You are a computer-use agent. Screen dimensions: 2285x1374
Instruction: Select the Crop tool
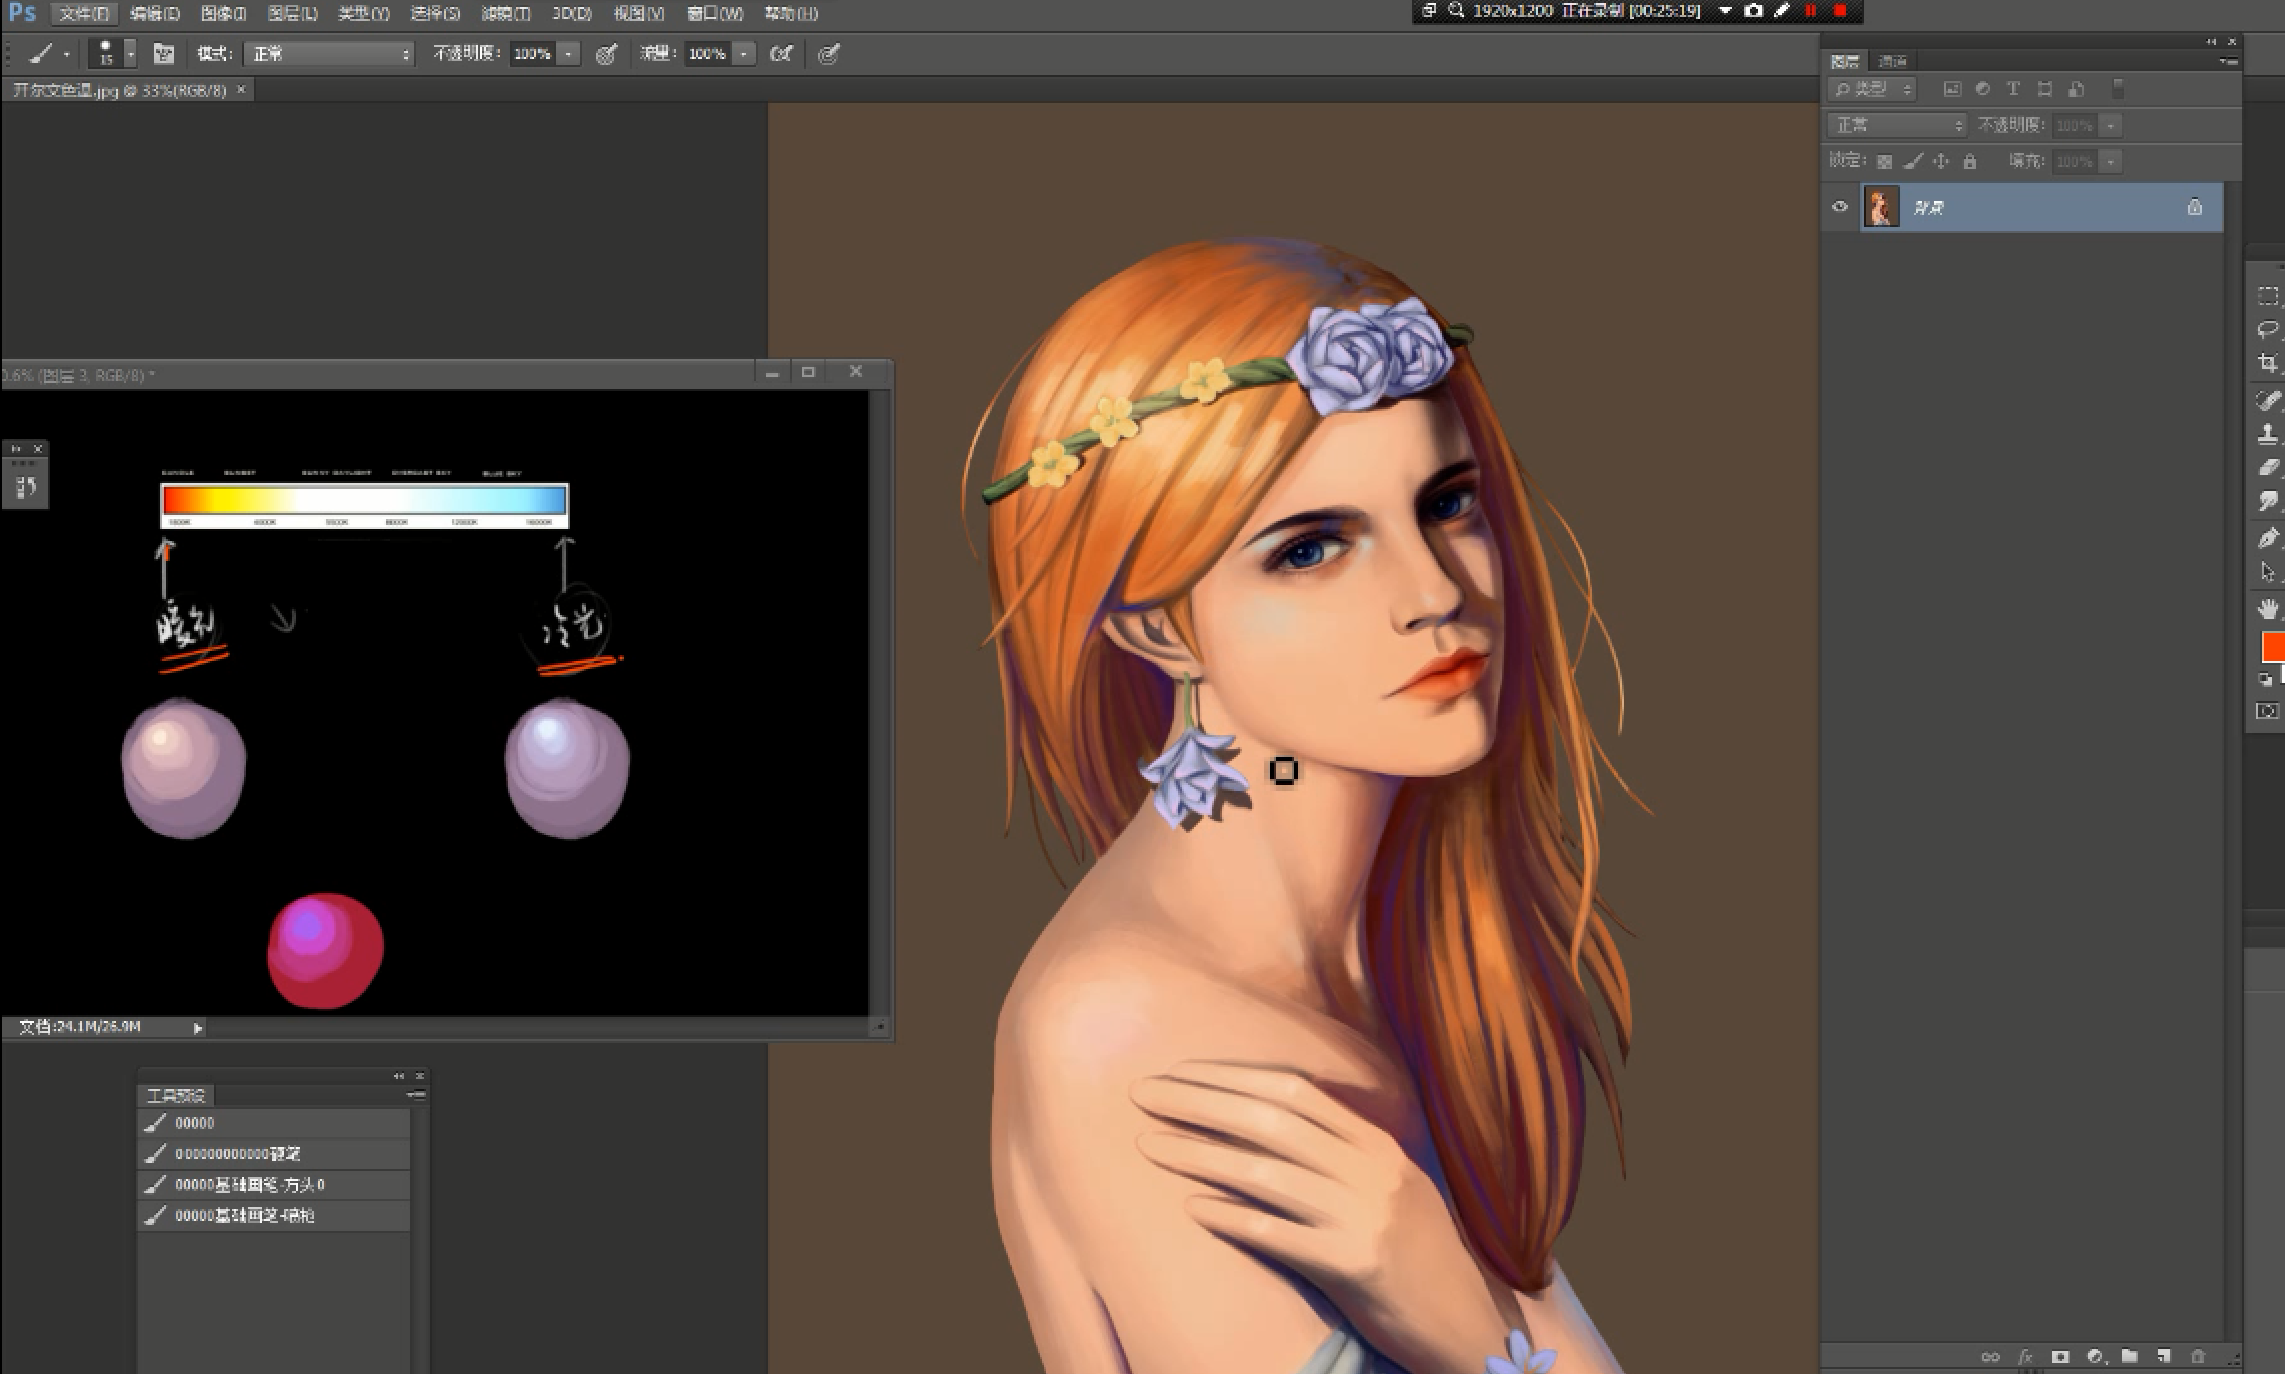[x=2267, y=363]
